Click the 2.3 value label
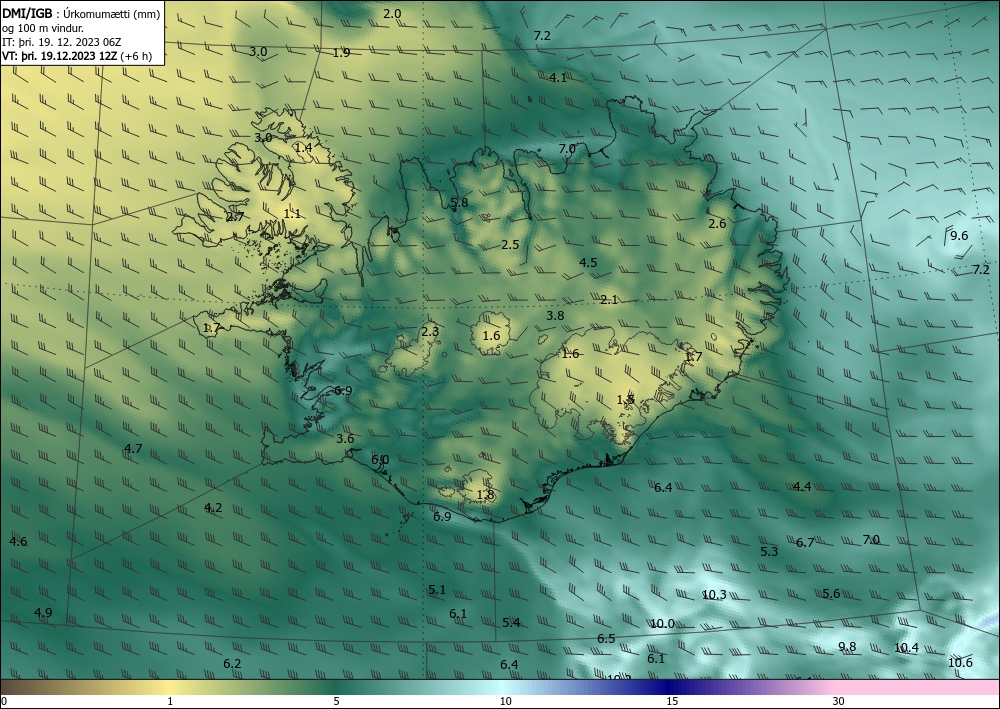The image size is (1000, 709). click(430, 331)
